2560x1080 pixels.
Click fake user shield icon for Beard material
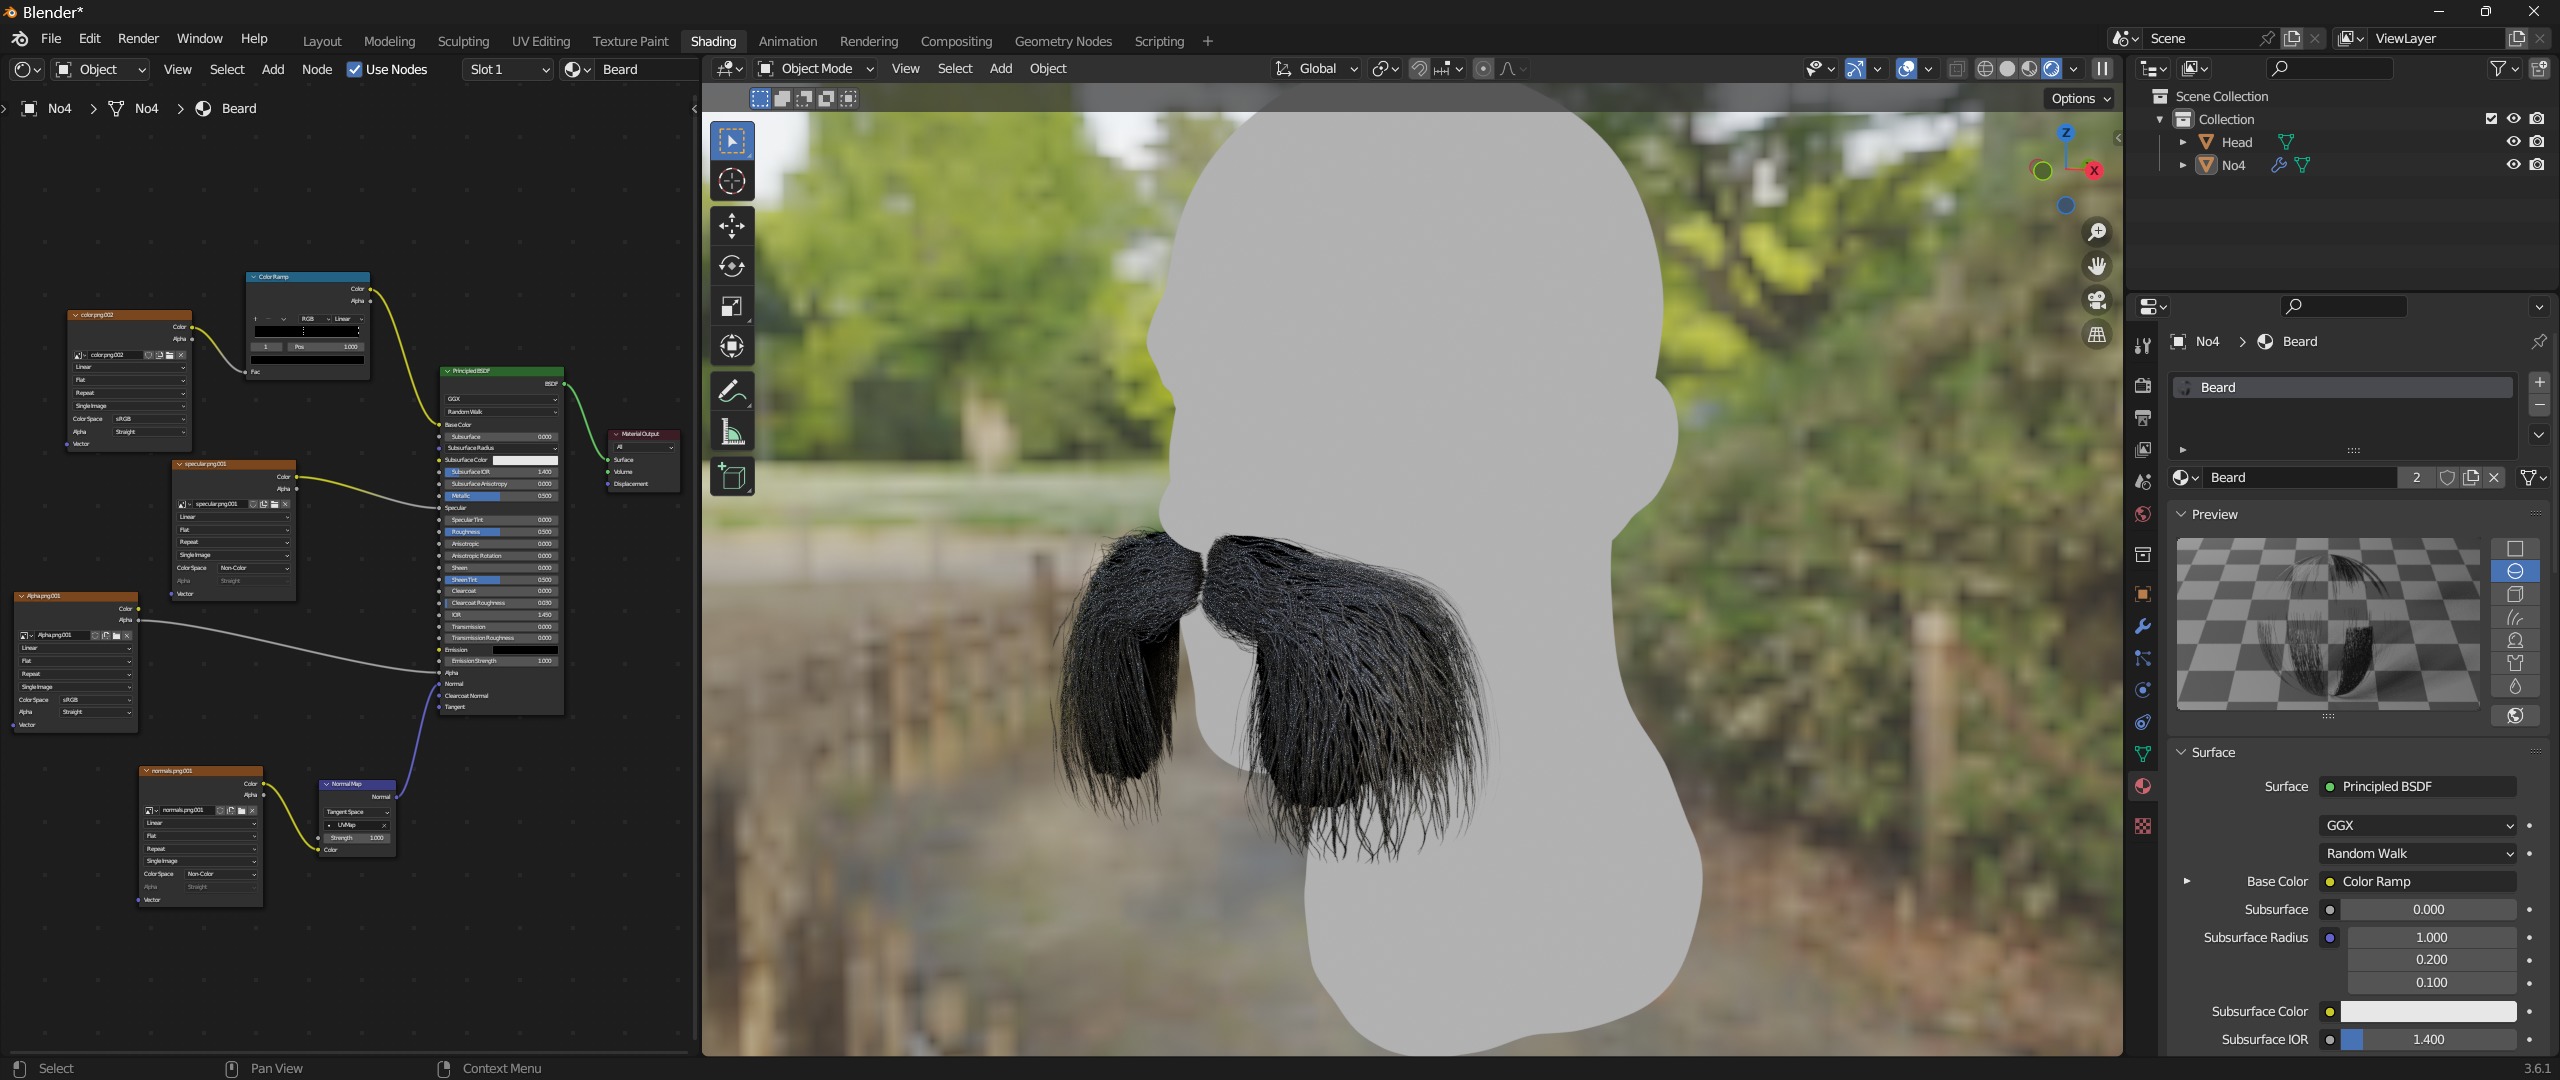click(x=2447, y=478)
